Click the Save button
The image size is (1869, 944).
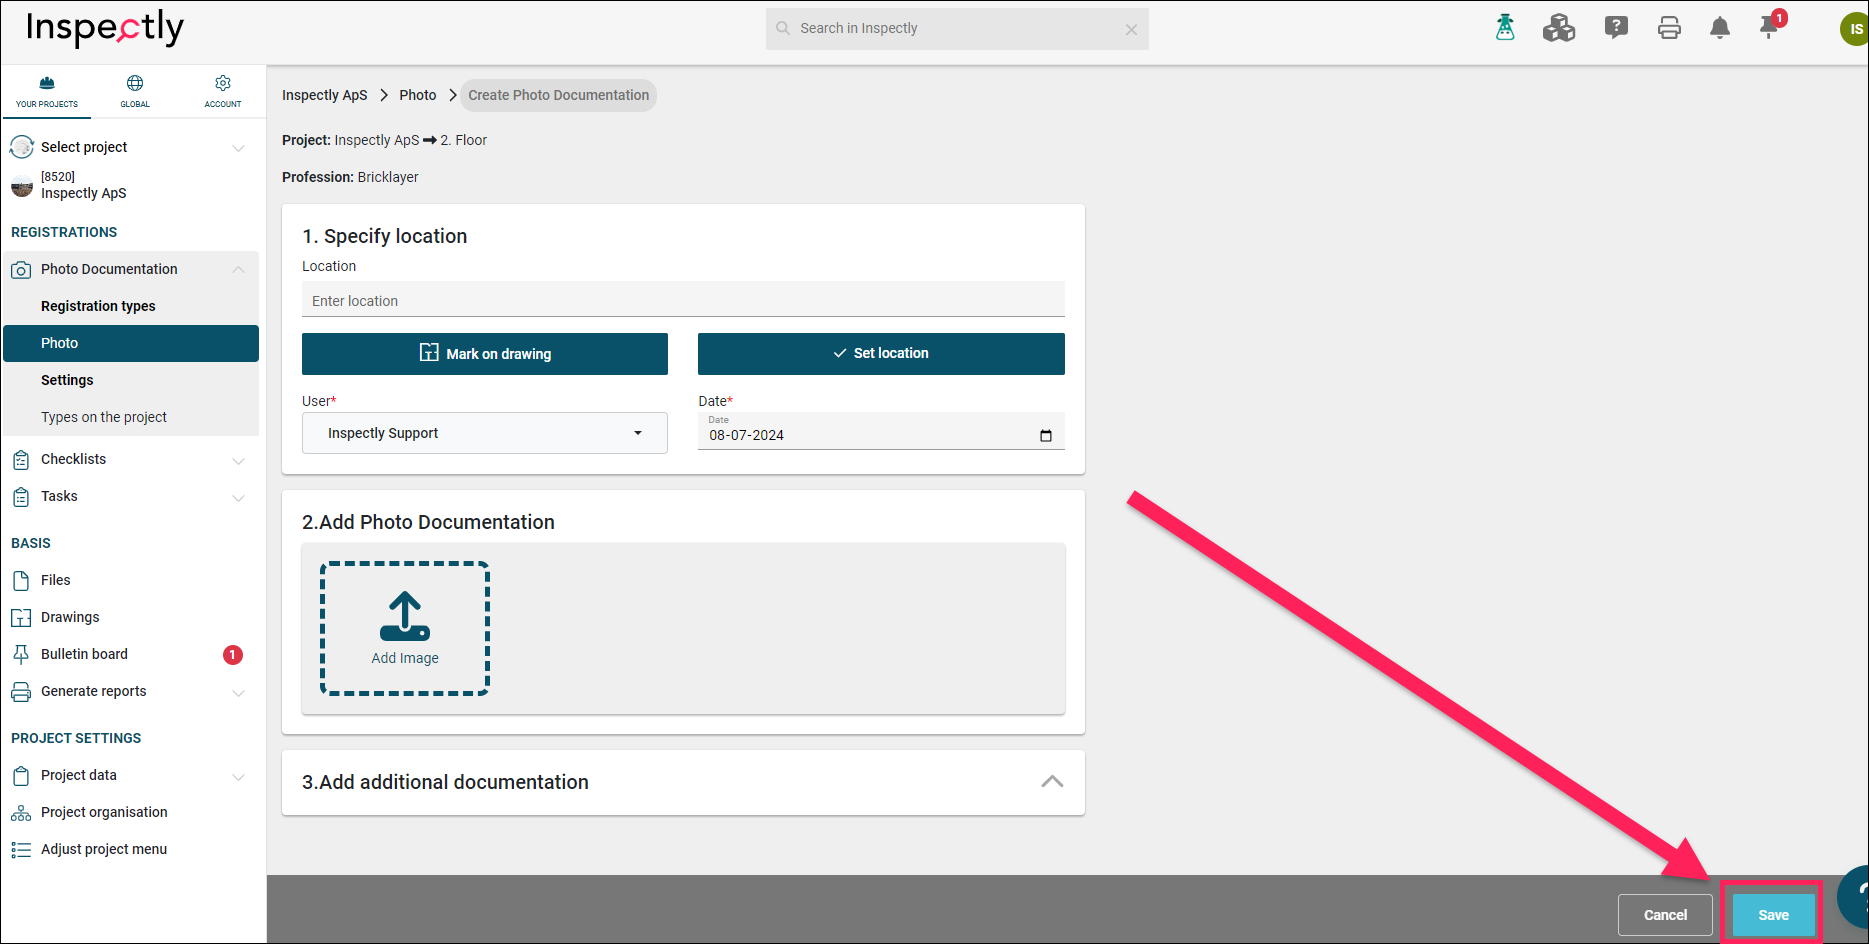(x=1773, y=915)
